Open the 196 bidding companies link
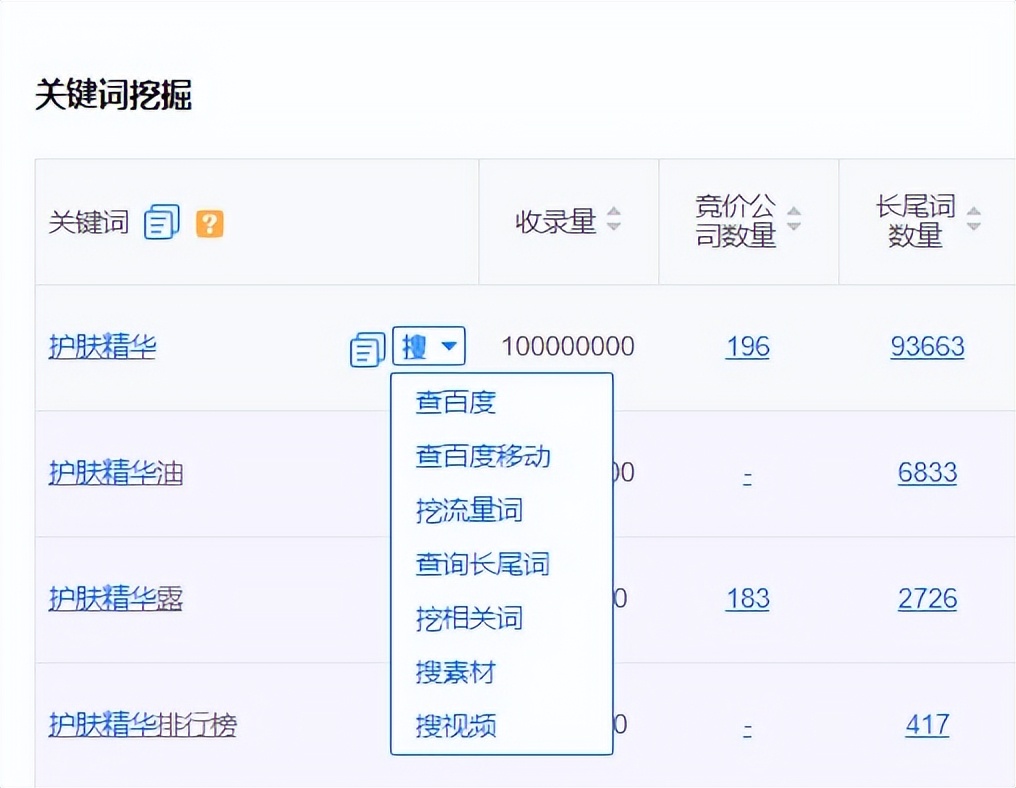The height and width of the screenshot is (788, 1016). (747, 346)
